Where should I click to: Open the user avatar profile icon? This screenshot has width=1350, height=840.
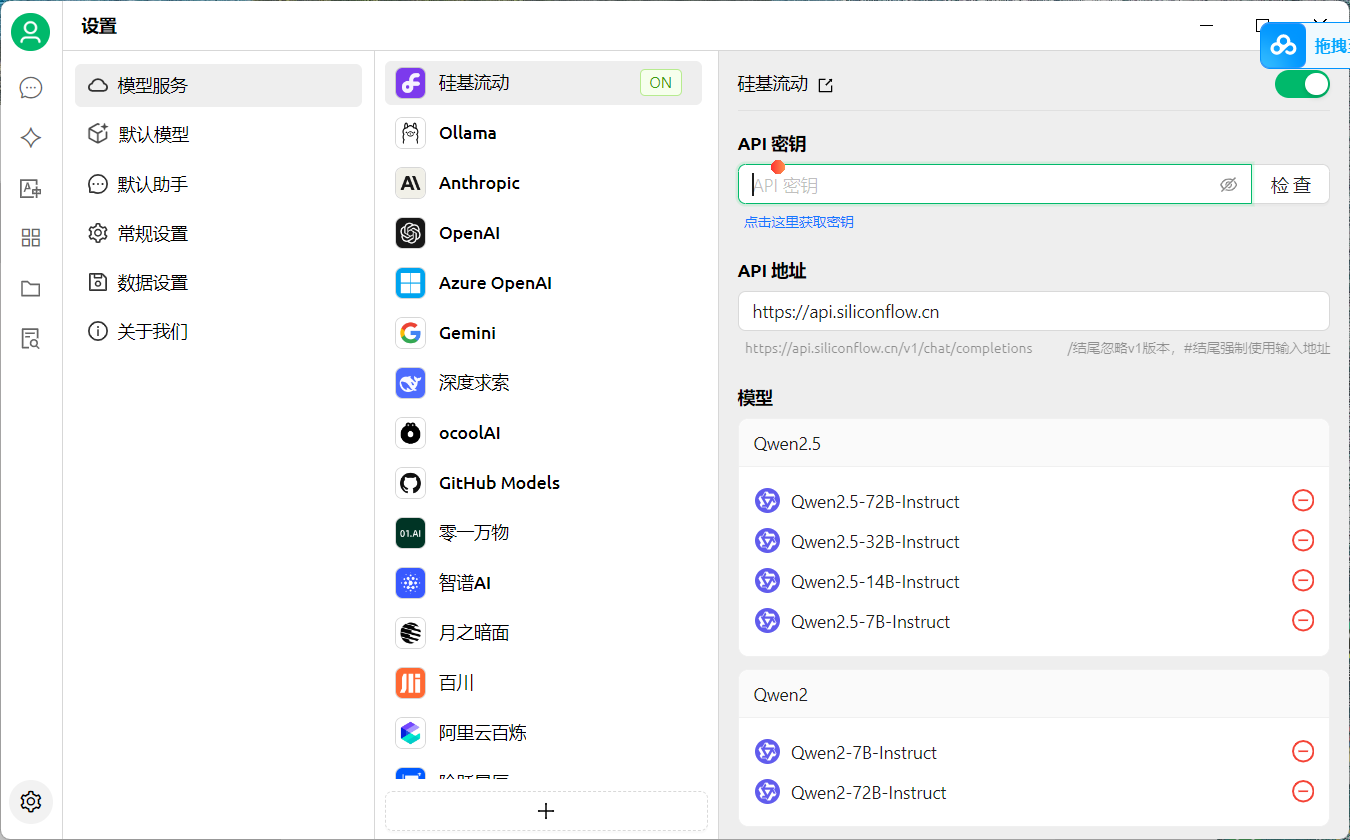click(31, 32)
